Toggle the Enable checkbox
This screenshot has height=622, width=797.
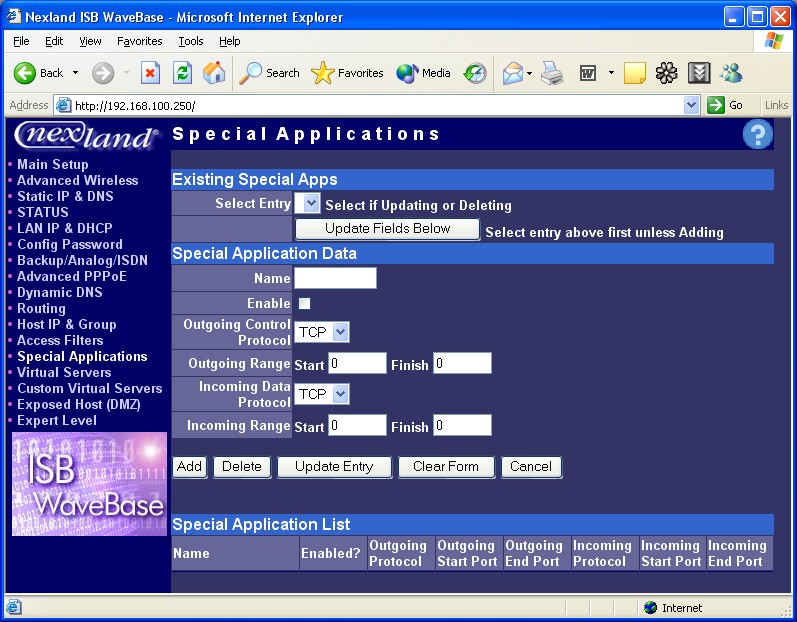[304, 303]
